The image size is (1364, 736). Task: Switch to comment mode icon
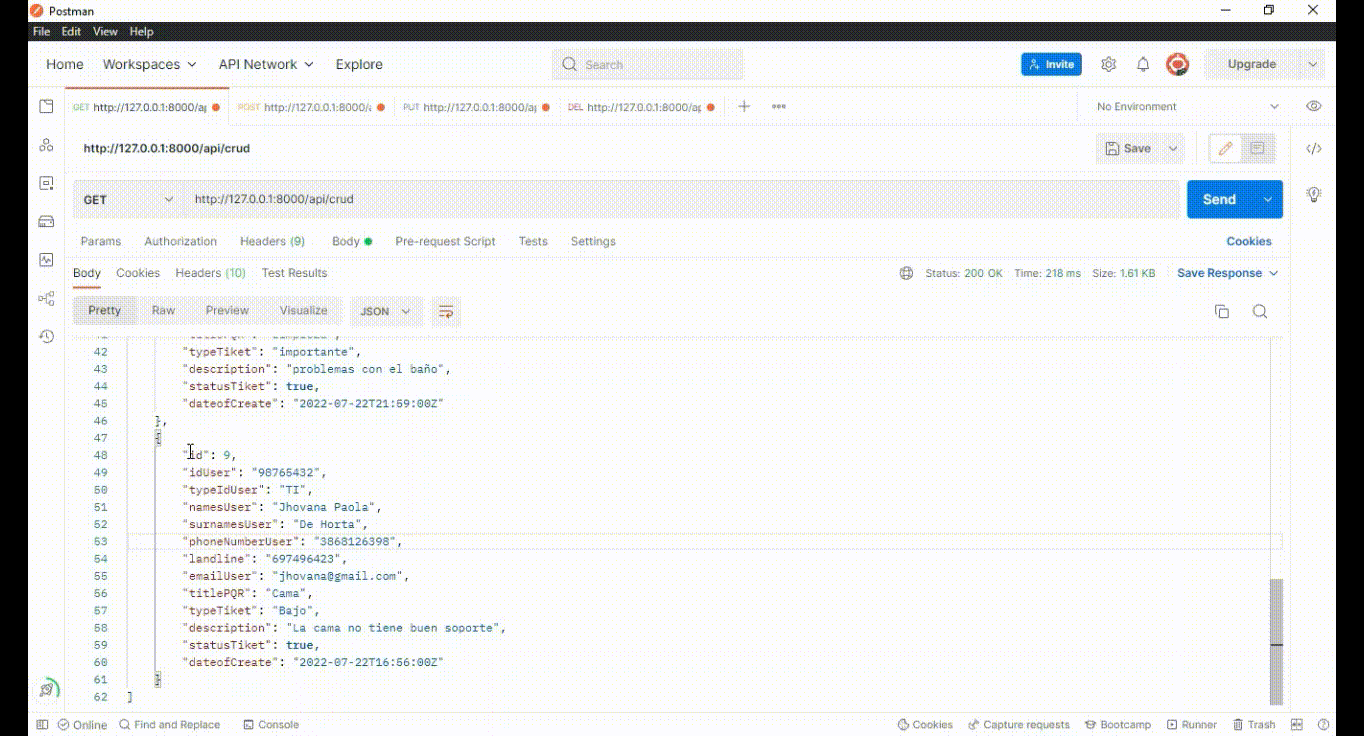tap(1258, 148)
